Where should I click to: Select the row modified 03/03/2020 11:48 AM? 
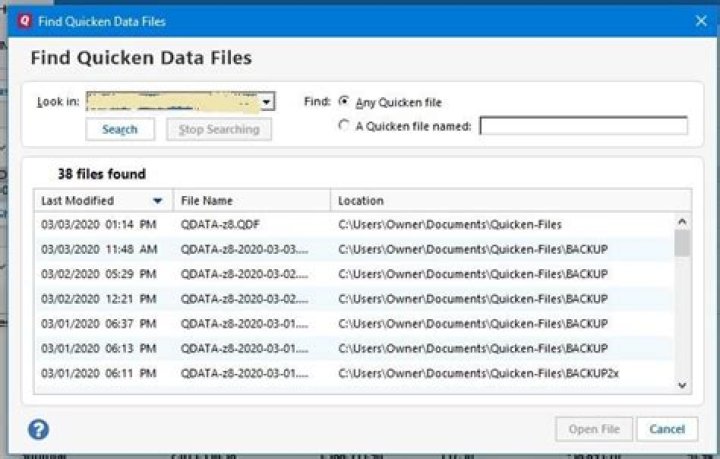[354, 249]
